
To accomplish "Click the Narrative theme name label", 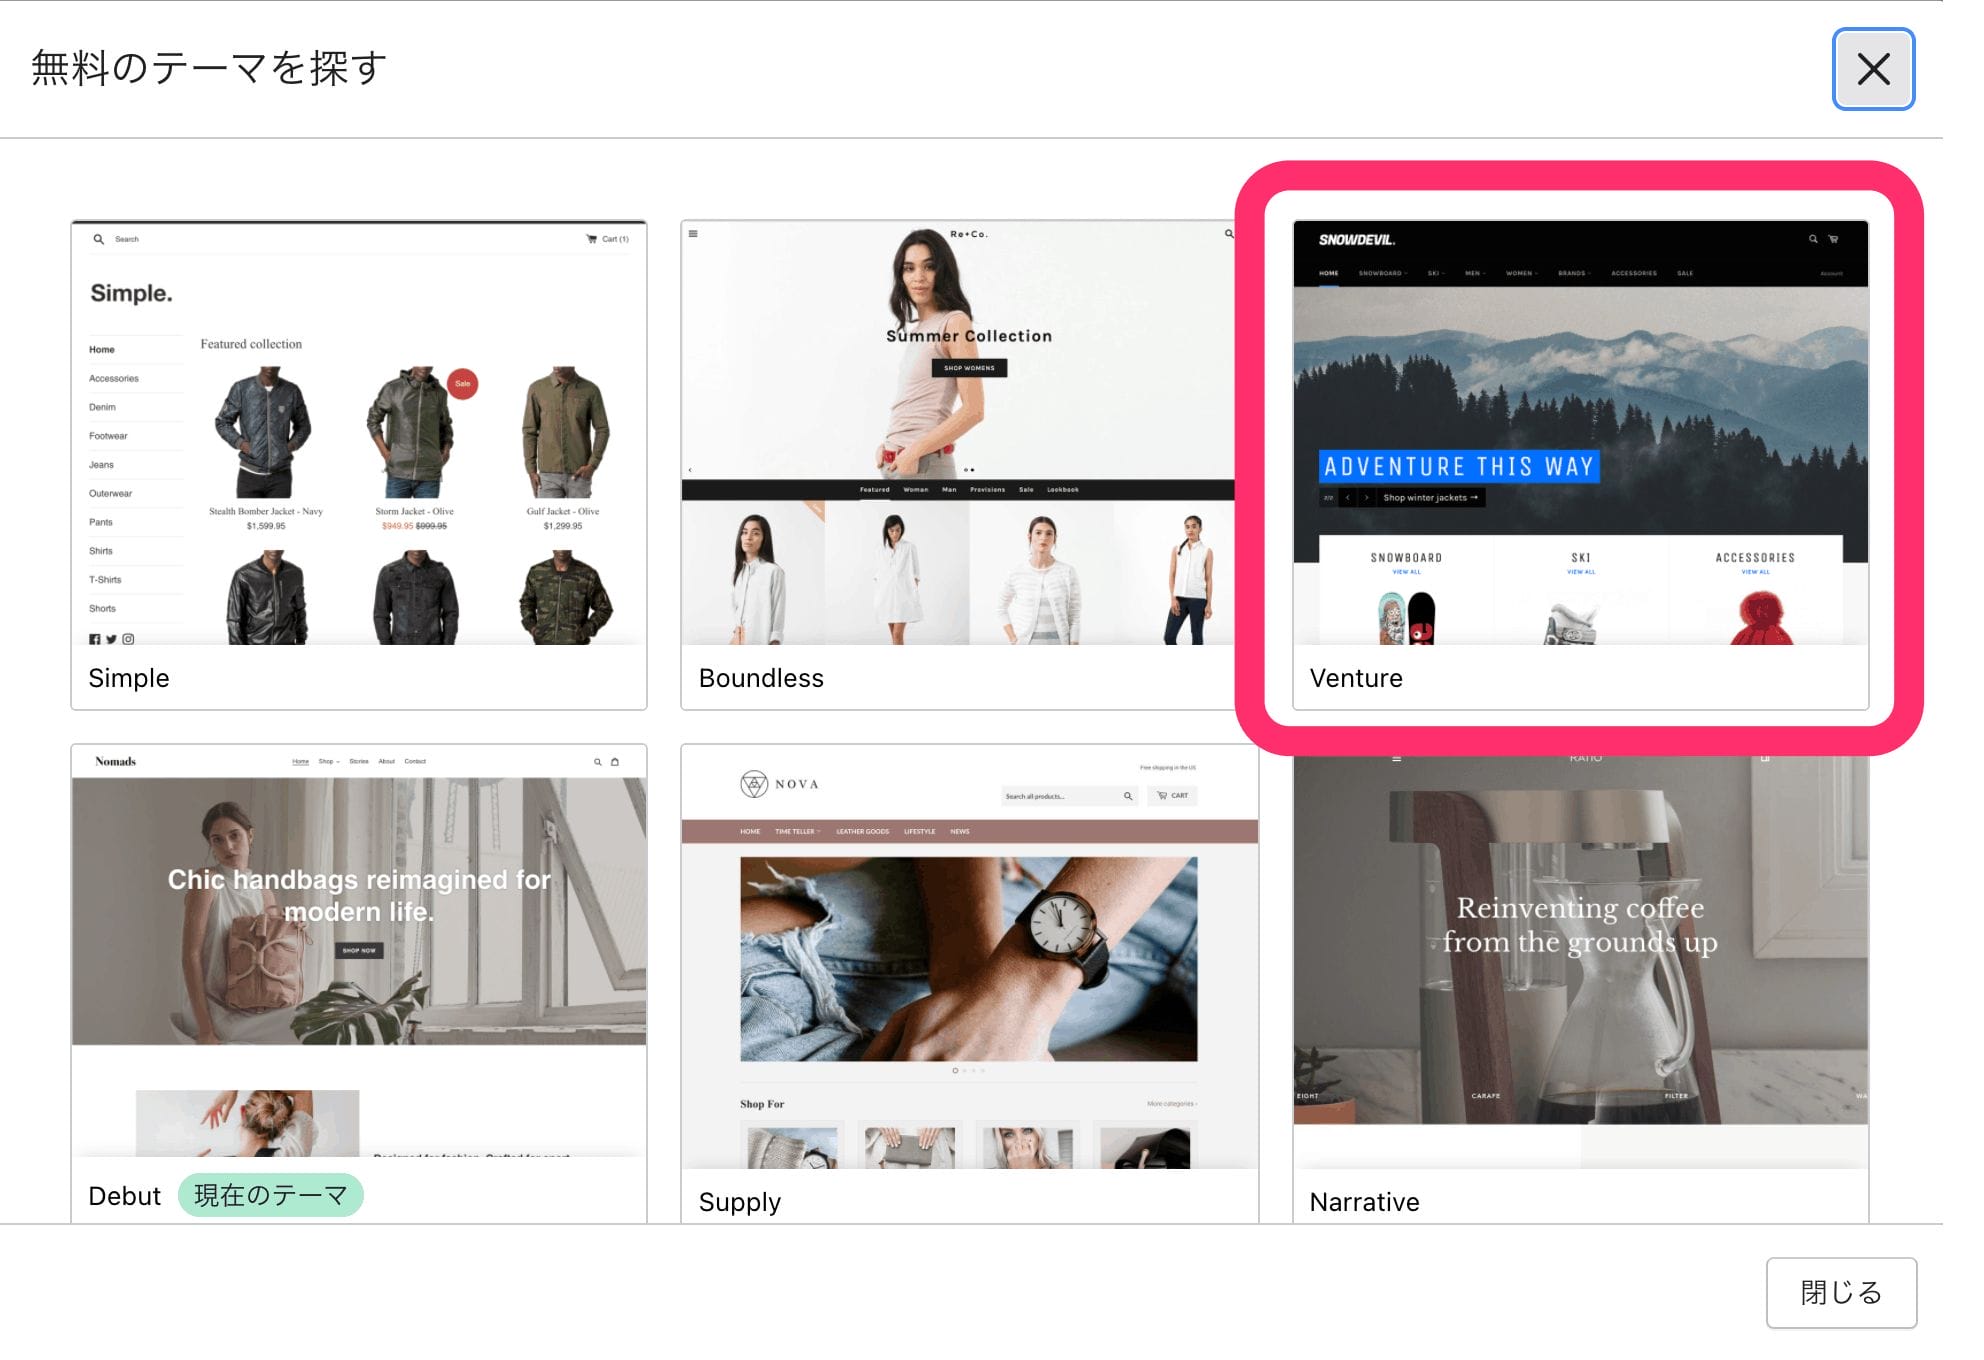I will [1364, 1201].
